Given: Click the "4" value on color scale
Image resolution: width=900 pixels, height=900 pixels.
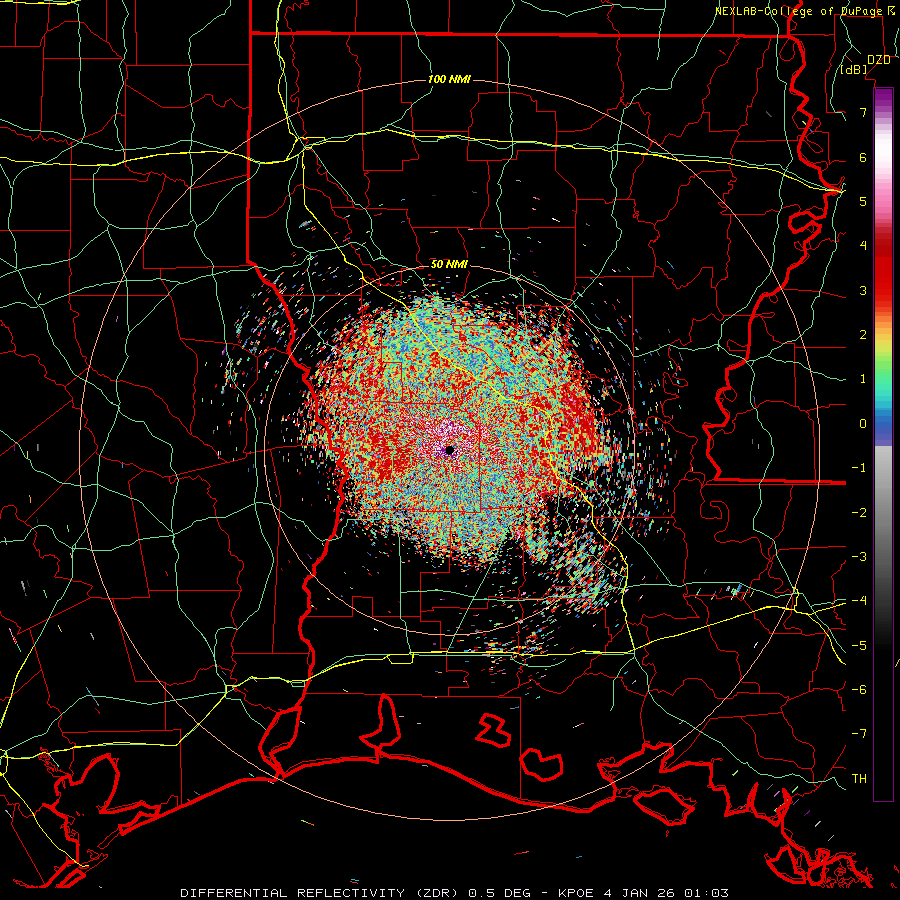Looking at the screenshot, I should (863, 246).
